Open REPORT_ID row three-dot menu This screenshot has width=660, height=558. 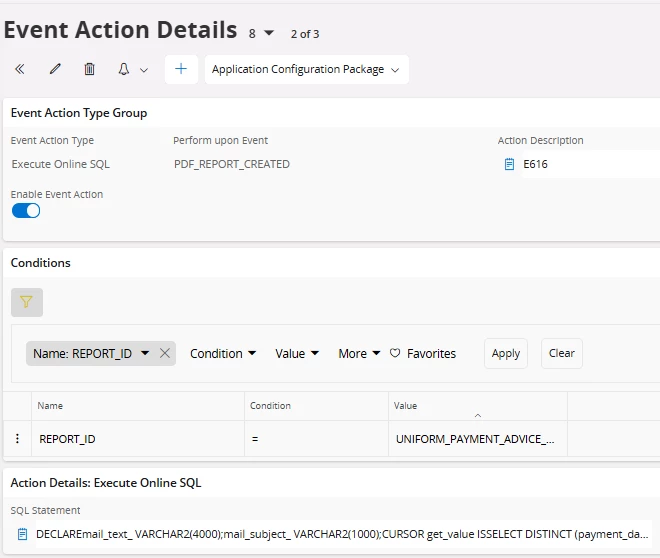17,439
